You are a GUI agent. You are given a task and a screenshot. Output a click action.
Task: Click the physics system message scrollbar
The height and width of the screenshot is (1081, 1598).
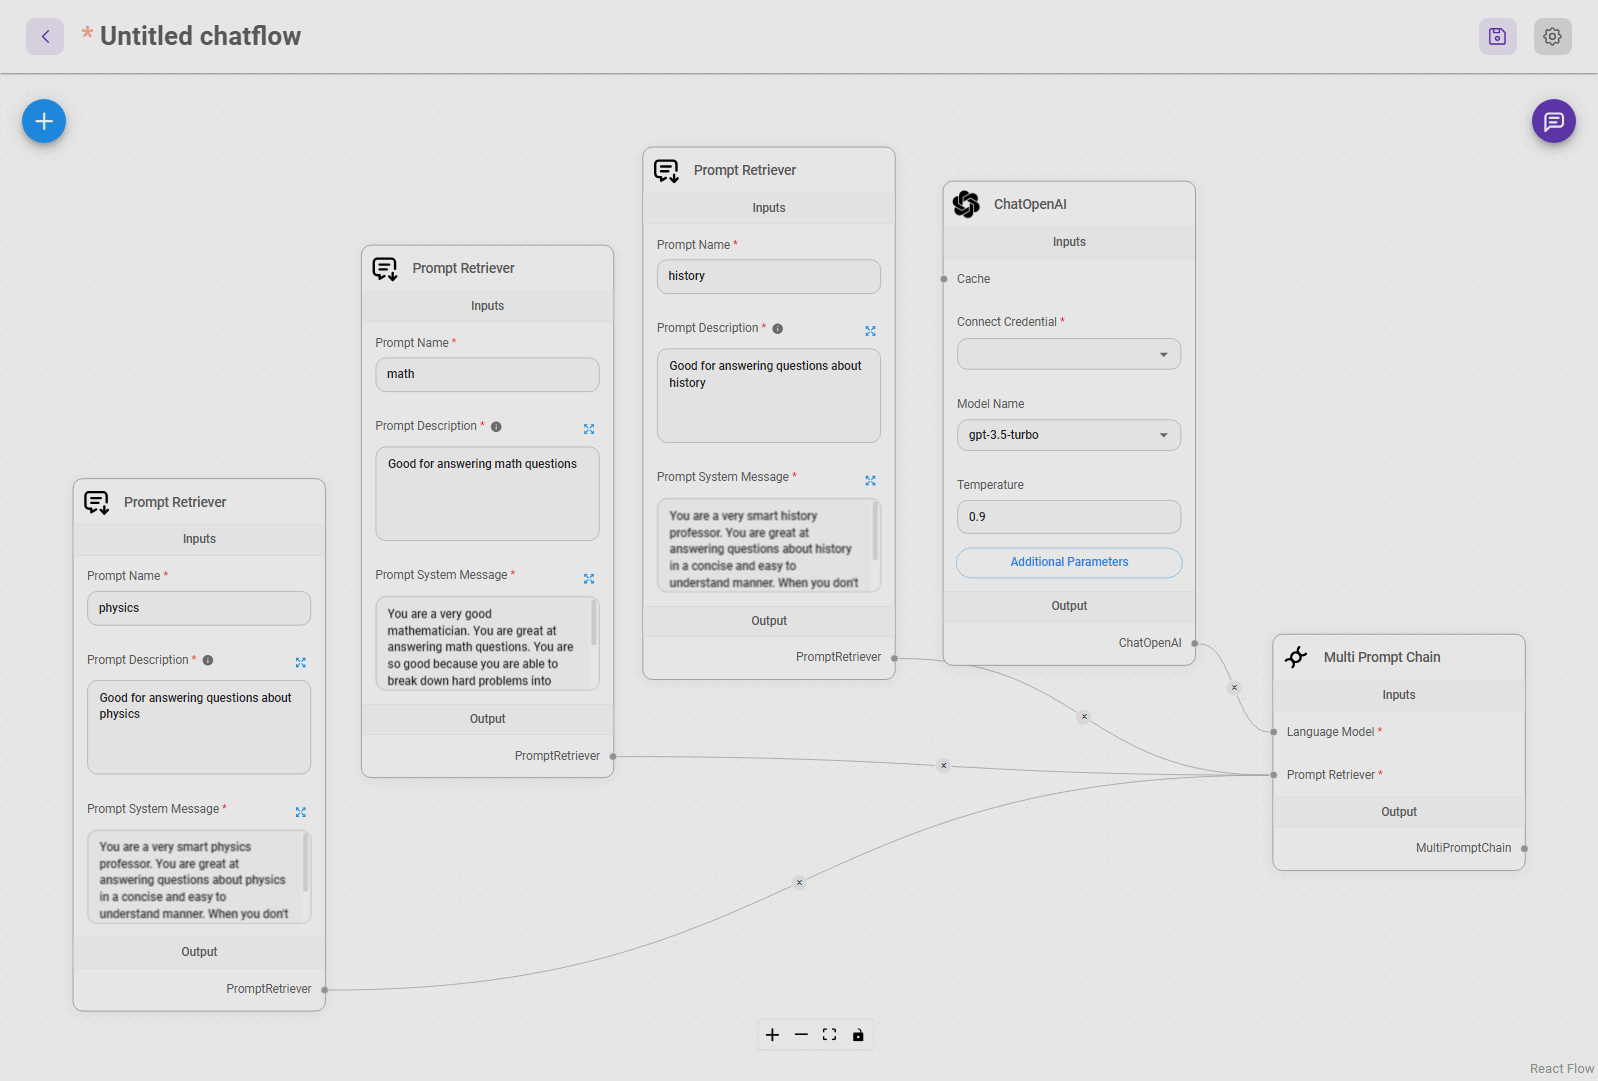click(x=305, y=863)
